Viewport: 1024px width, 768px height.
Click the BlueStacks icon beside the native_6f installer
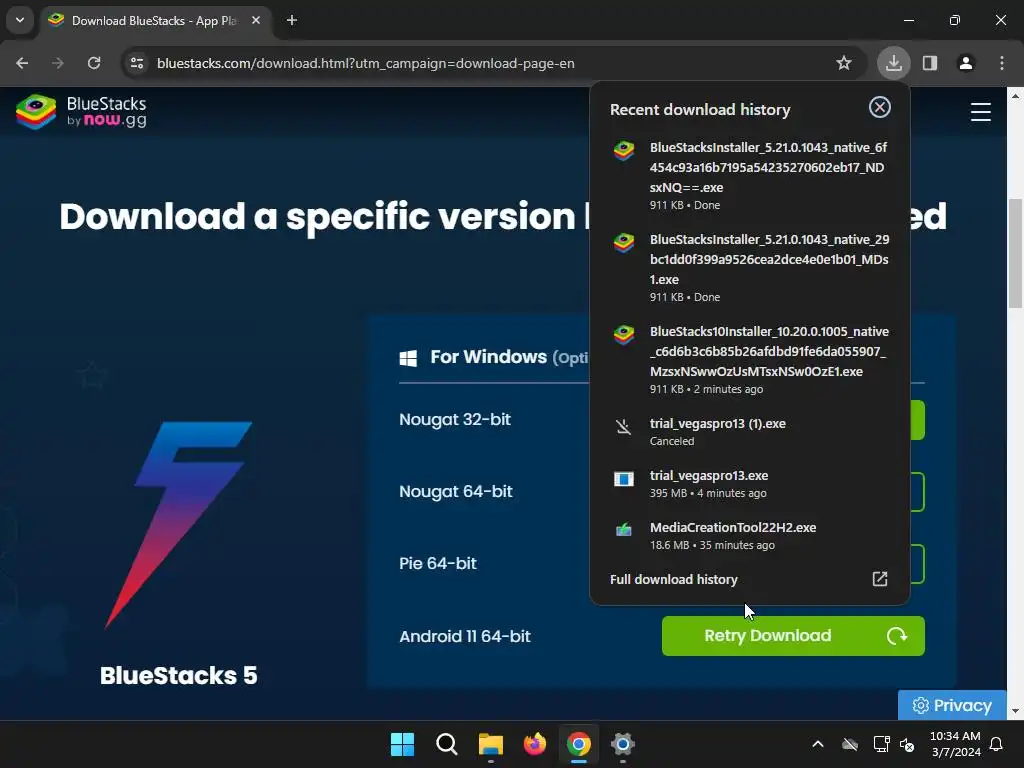624,150
